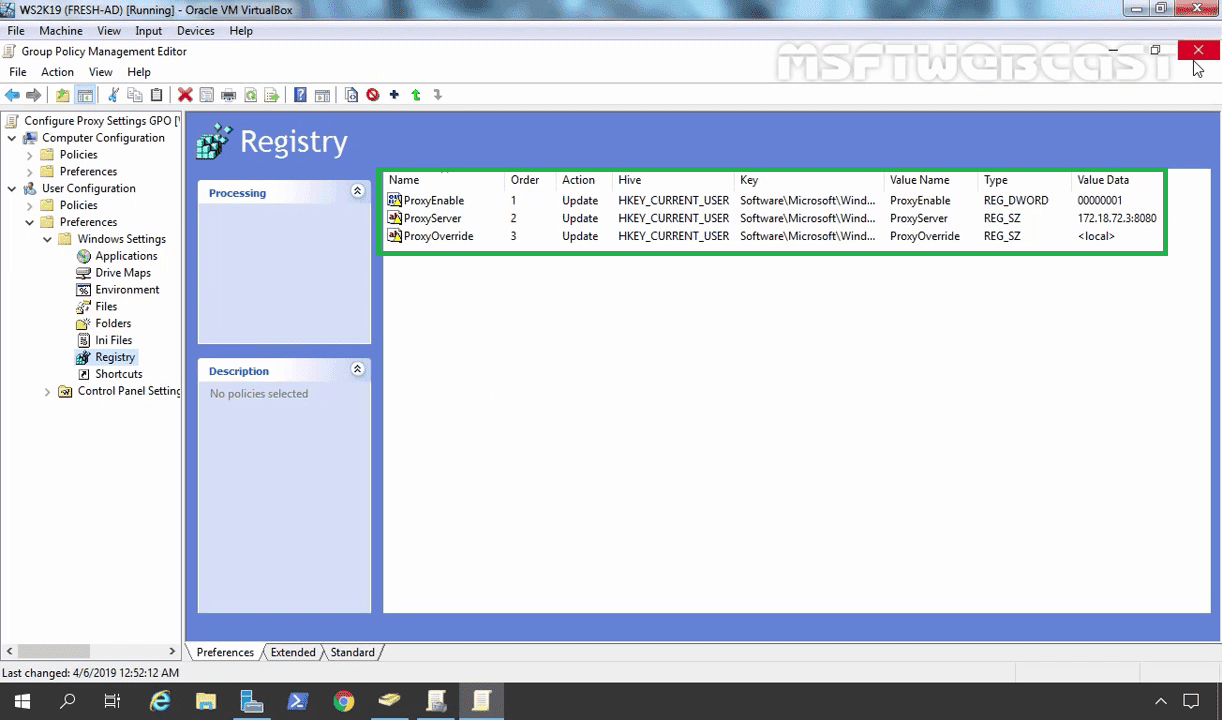Click tree pane scrollbar right arrow

(172, 652)
